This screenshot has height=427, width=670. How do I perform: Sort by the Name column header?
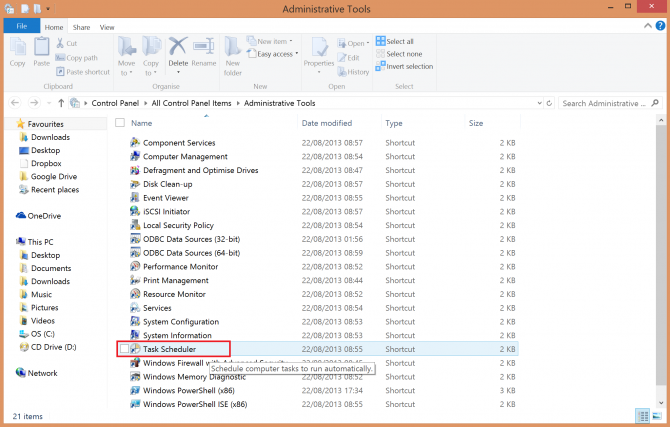[x=141, y=123]
